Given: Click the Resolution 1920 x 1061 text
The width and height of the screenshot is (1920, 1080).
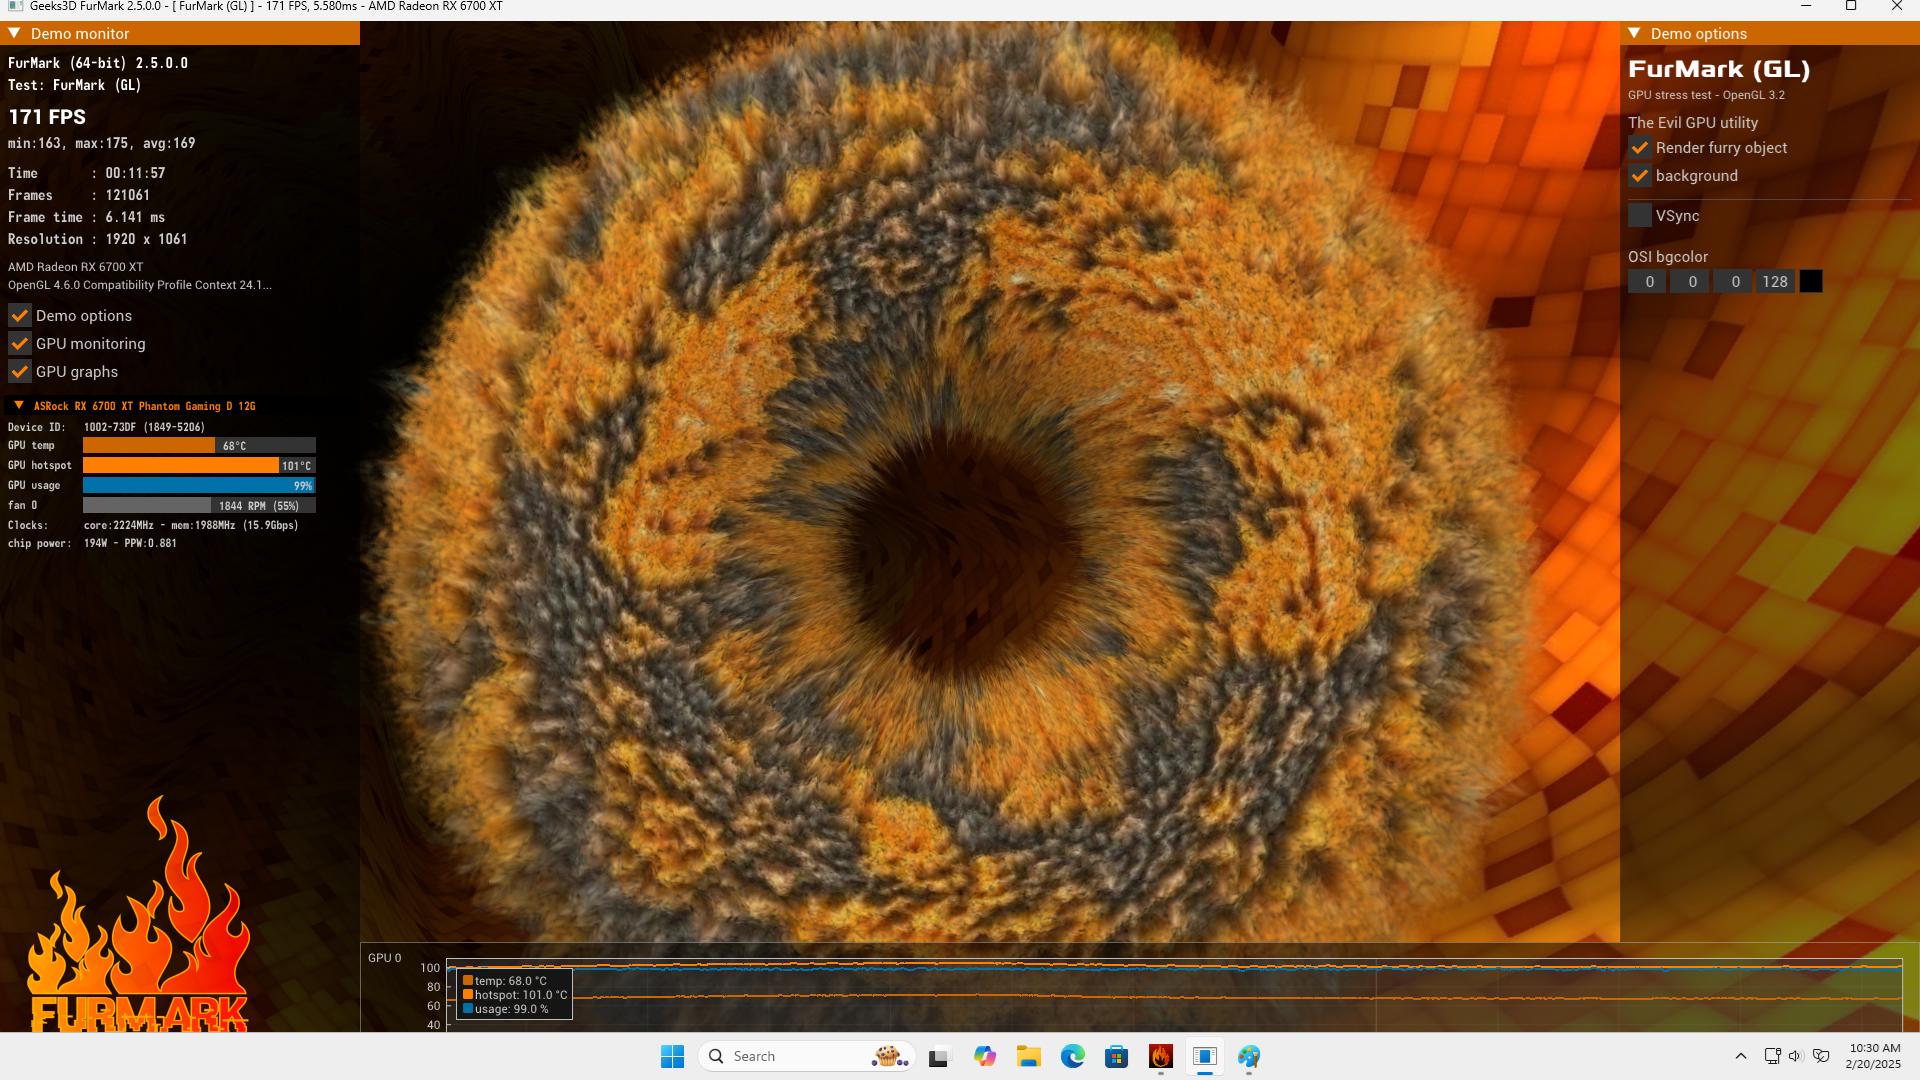Looking at the screenshot, I should click(x=146, y=239).
